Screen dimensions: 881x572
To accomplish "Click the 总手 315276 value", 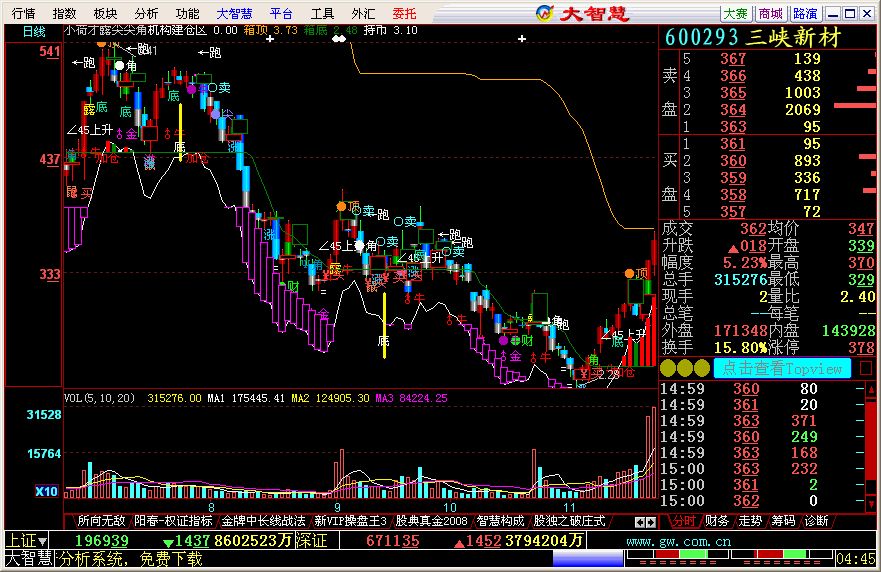I will [741, 279].
